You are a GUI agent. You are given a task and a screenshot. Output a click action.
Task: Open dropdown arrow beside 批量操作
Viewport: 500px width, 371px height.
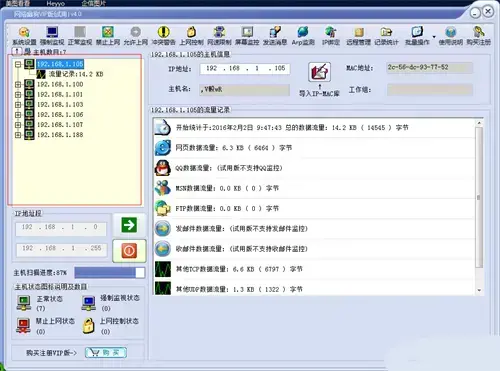pyautogui.click(x=434, y=37)
